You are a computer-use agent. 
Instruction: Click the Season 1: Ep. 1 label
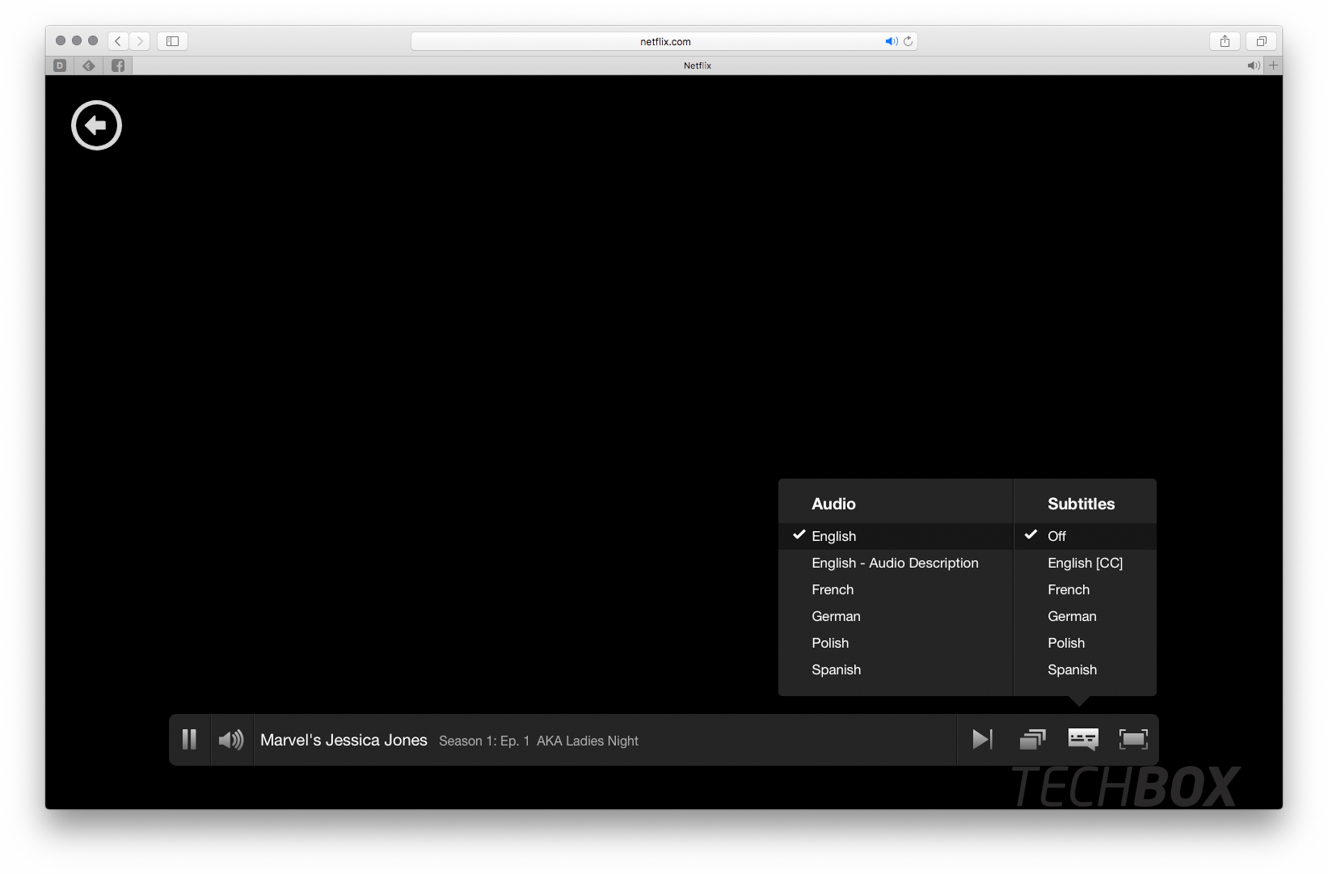click(484, 741)
